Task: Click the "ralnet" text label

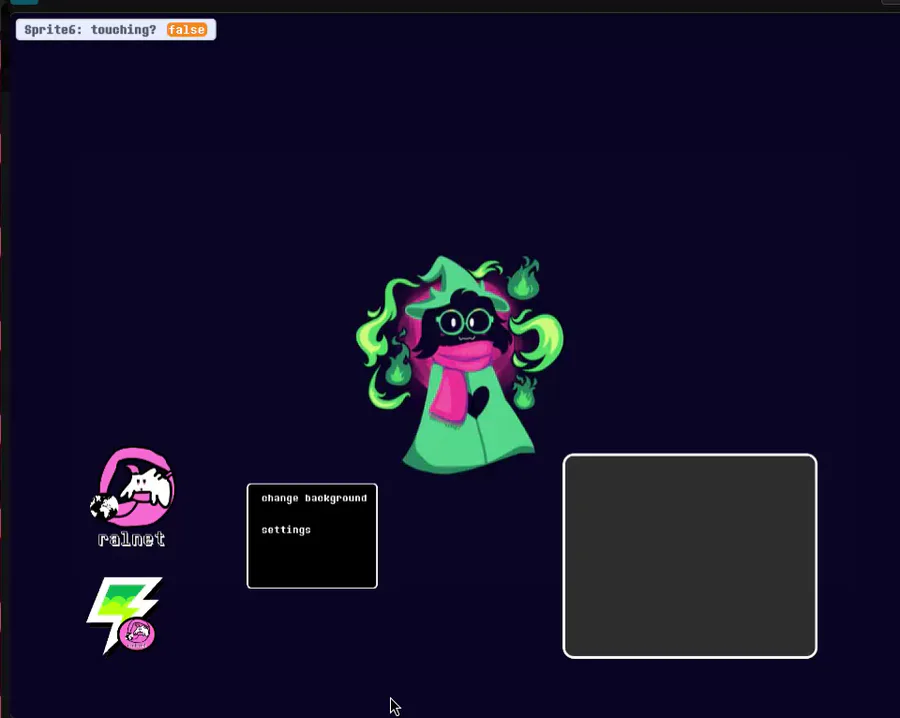Action: 131,539
